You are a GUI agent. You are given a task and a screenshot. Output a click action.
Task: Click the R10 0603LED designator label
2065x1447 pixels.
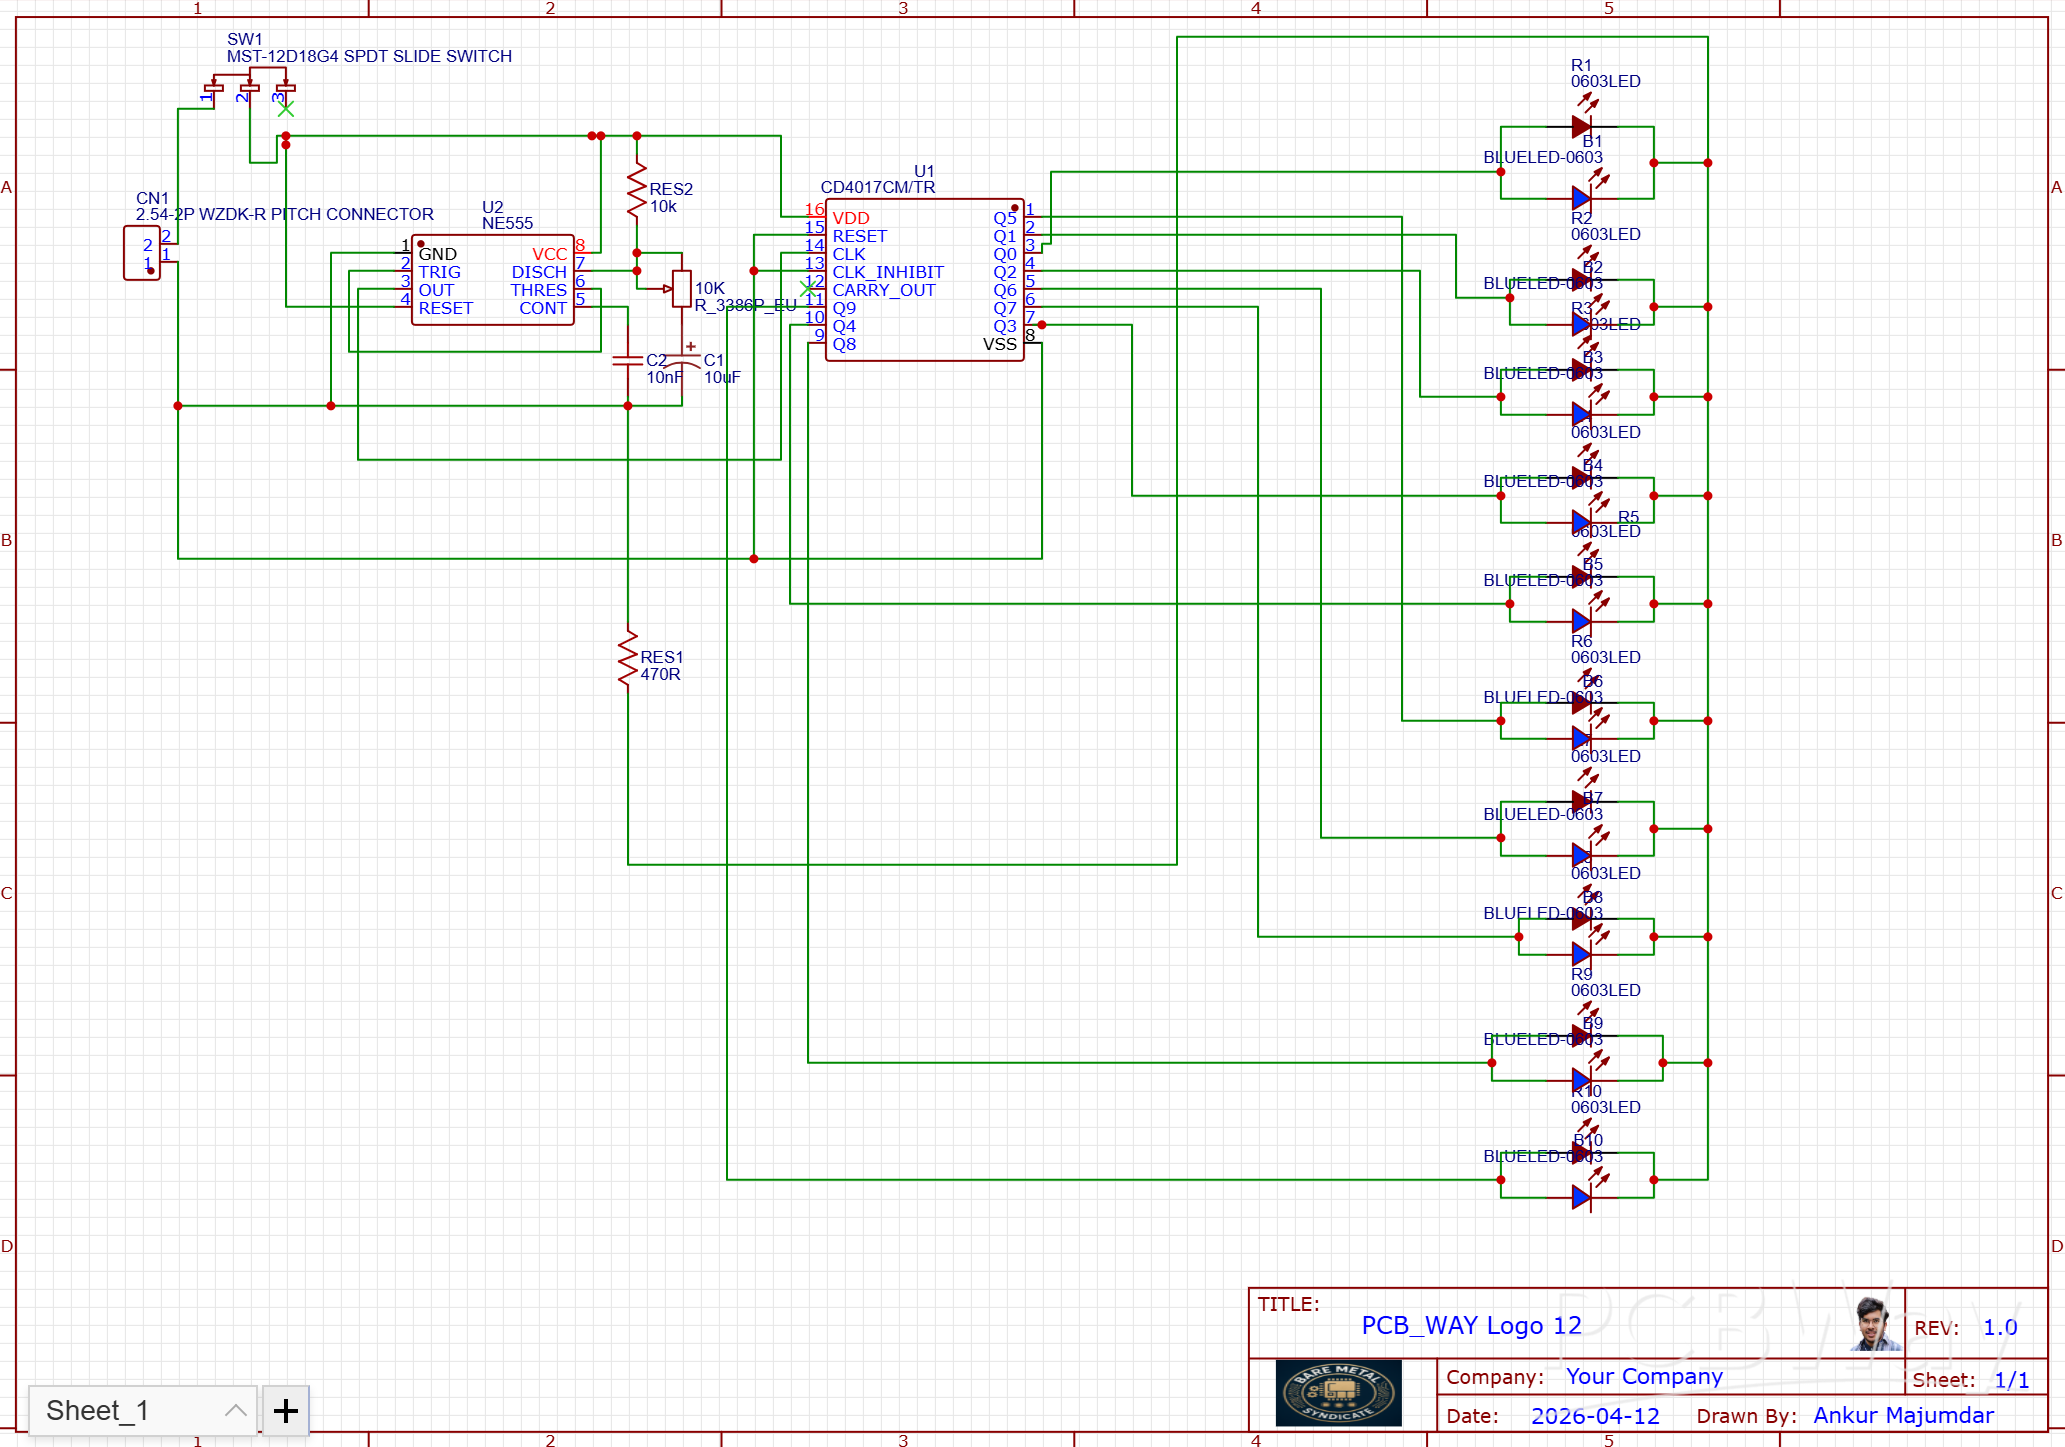[x=1605, y=1099]
